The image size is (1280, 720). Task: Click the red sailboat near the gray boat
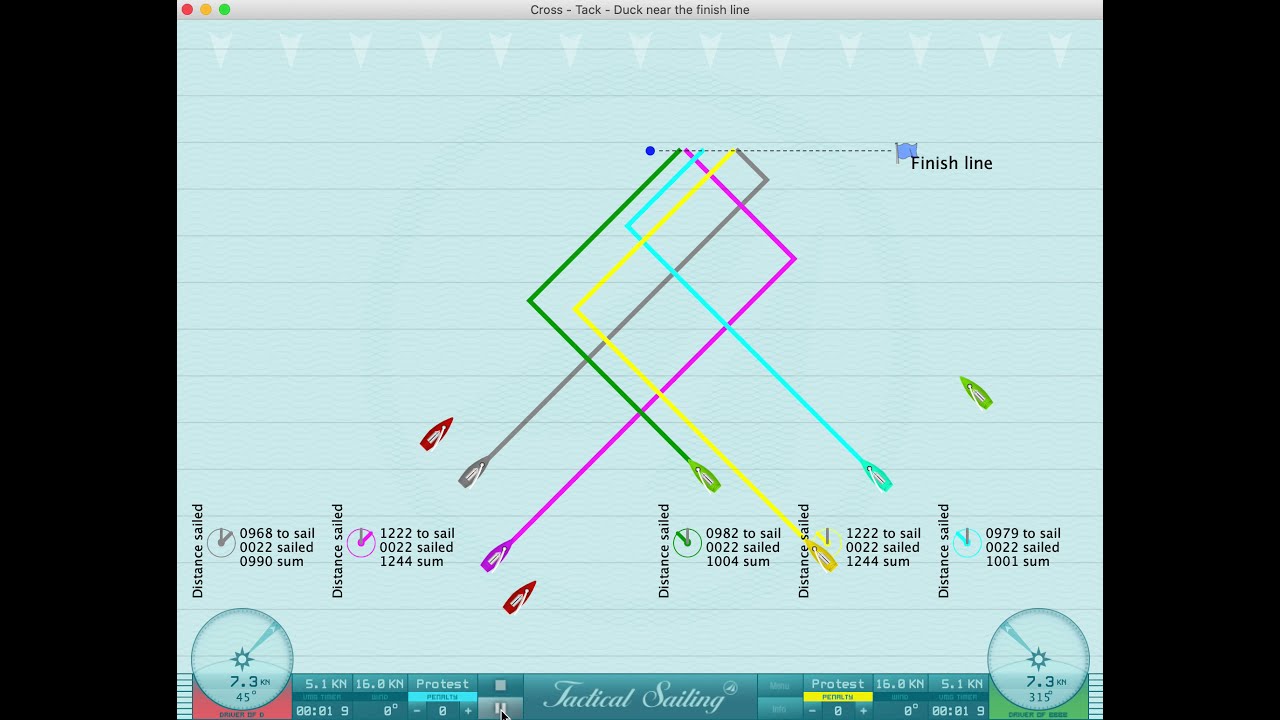pos(437,434)
